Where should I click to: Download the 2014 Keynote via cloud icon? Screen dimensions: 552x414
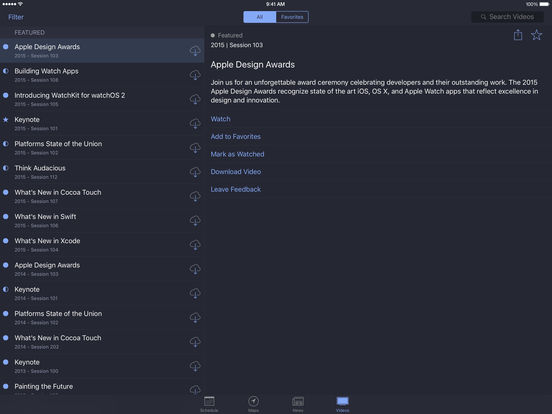(x=195, y=294)
